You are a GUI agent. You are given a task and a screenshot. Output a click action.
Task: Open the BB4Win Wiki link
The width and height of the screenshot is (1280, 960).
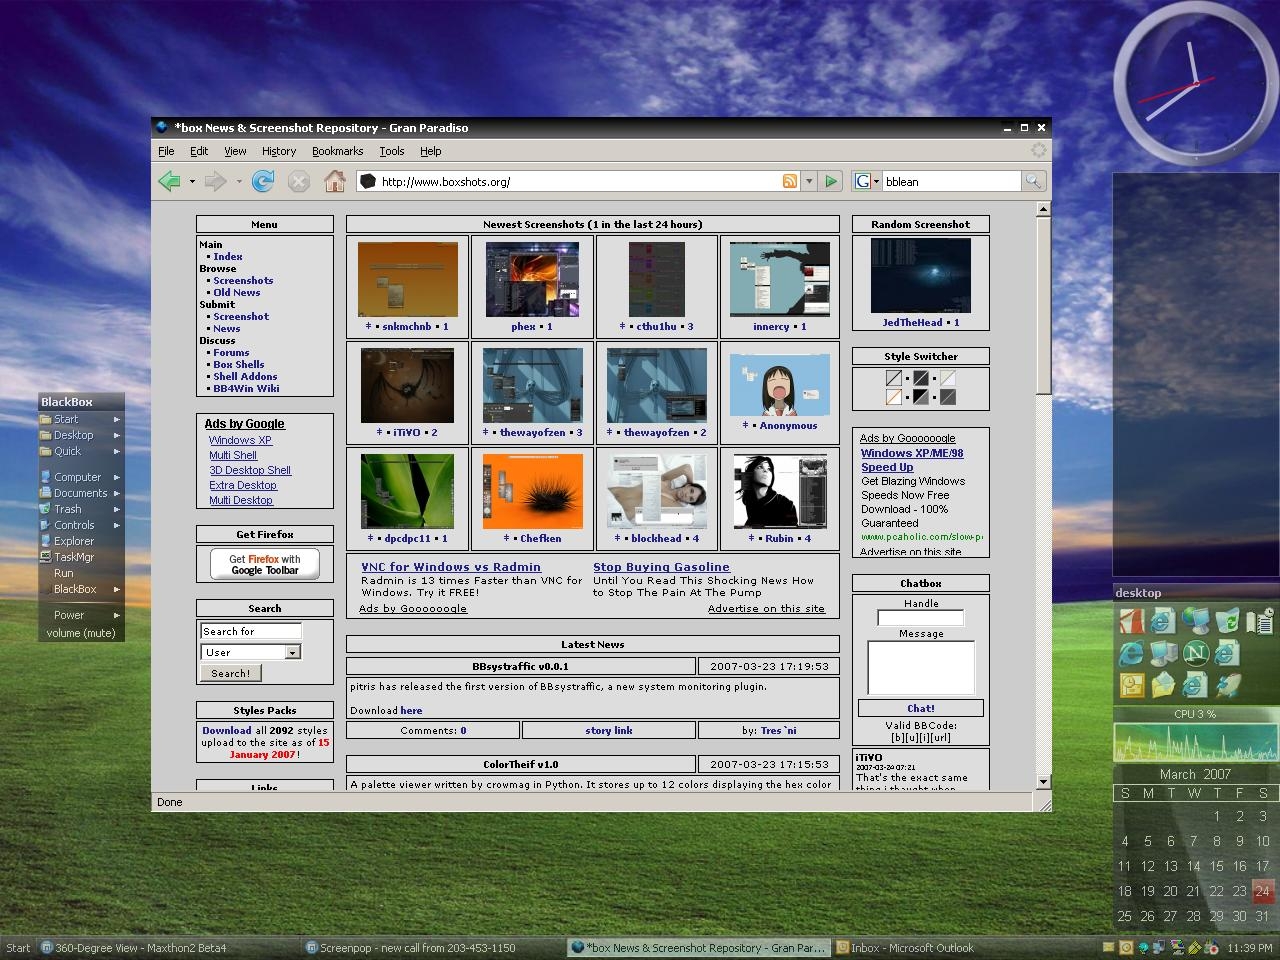pos(246,388)
